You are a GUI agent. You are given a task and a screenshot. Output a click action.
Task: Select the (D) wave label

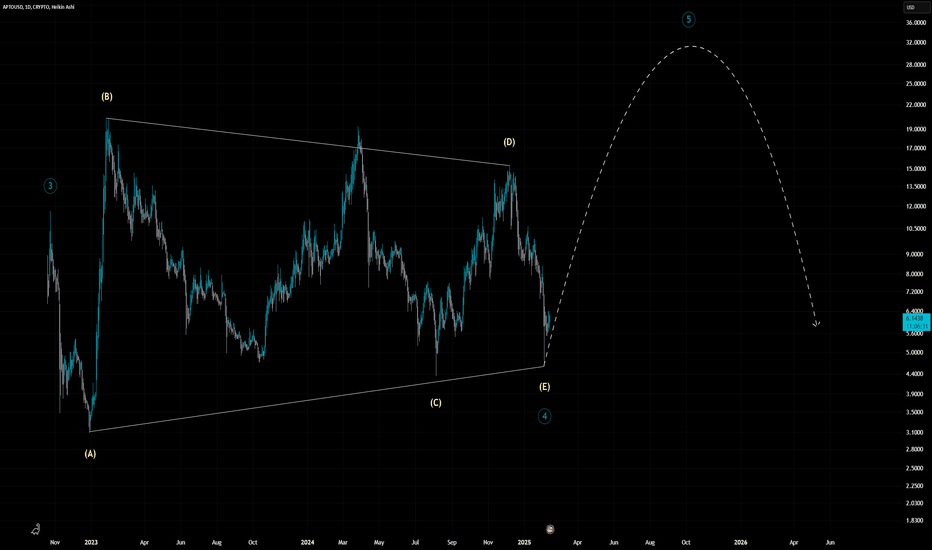[509, 142]
